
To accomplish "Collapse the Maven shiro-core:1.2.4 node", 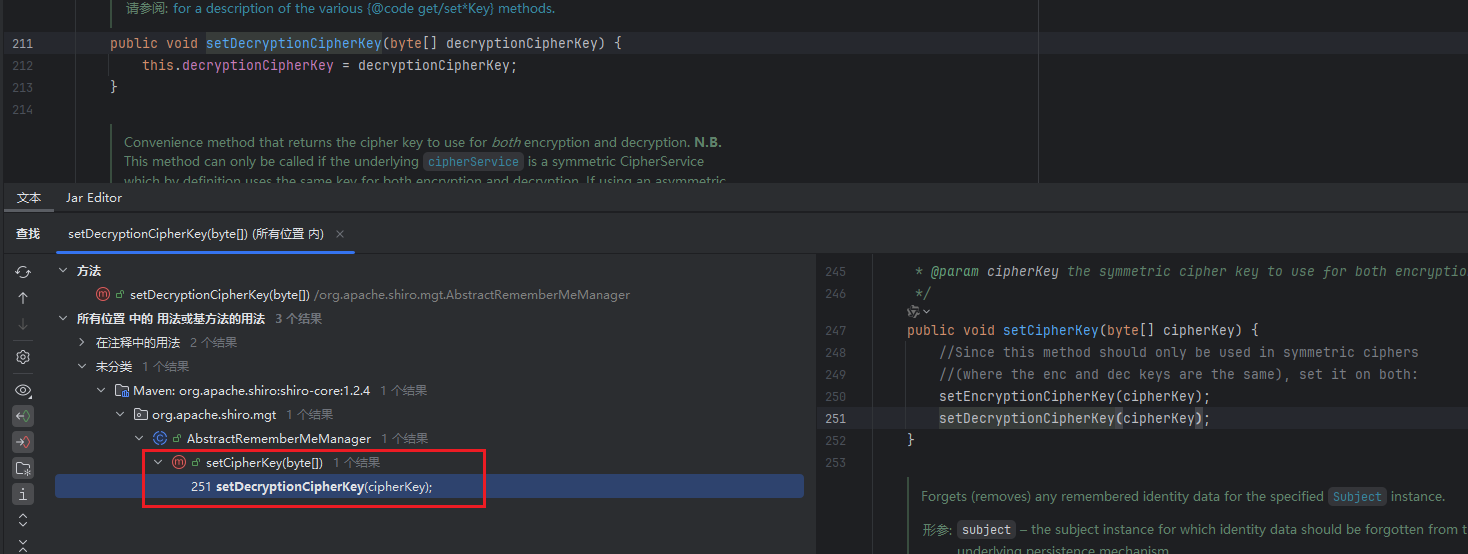I will click(102, 391).
